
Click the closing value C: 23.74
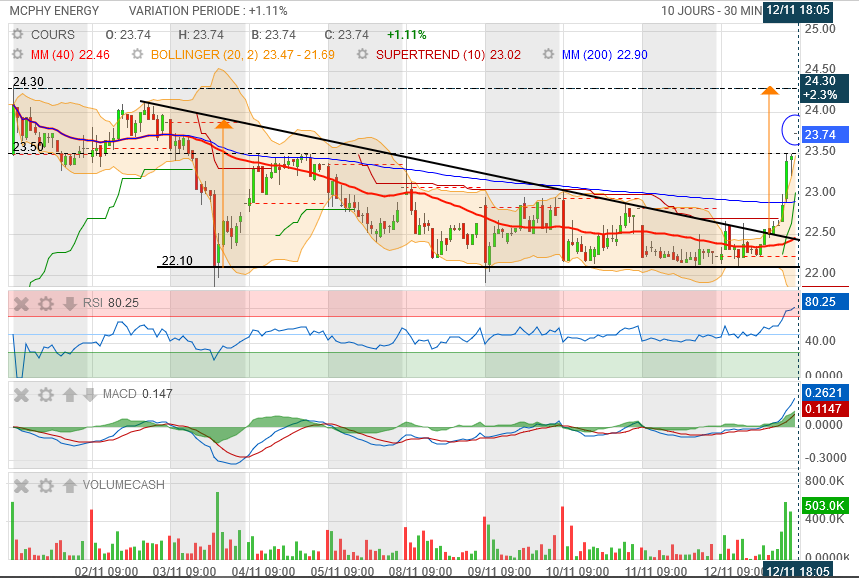click(x=346, y=35)
